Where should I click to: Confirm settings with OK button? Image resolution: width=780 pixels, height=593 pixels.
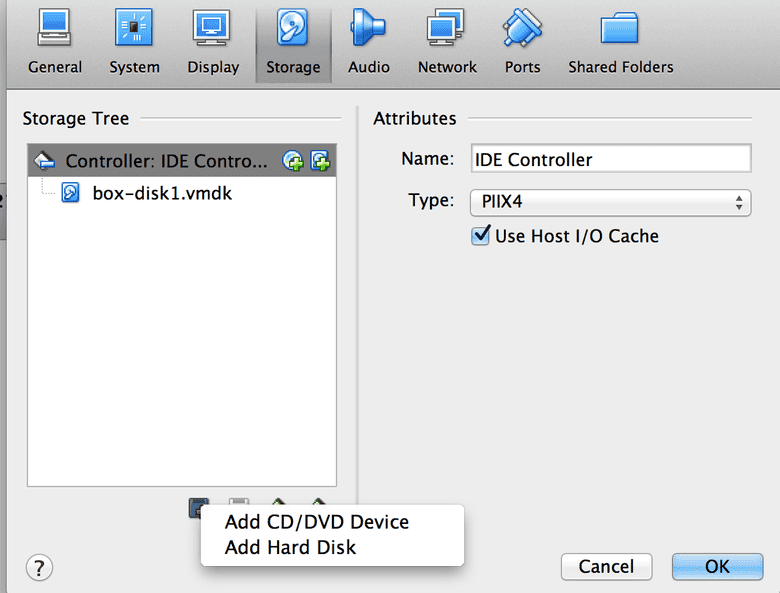pyautogui.click(x=717, y=567)
